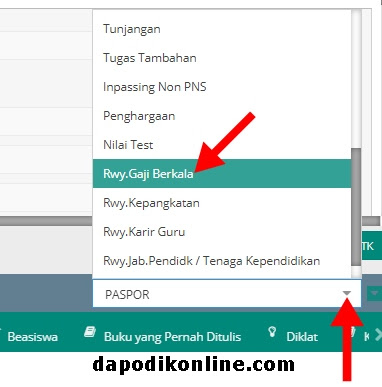The image size is (382, 387).
Task: Click the PASPOR combo box field
Action: coord(227,294)
